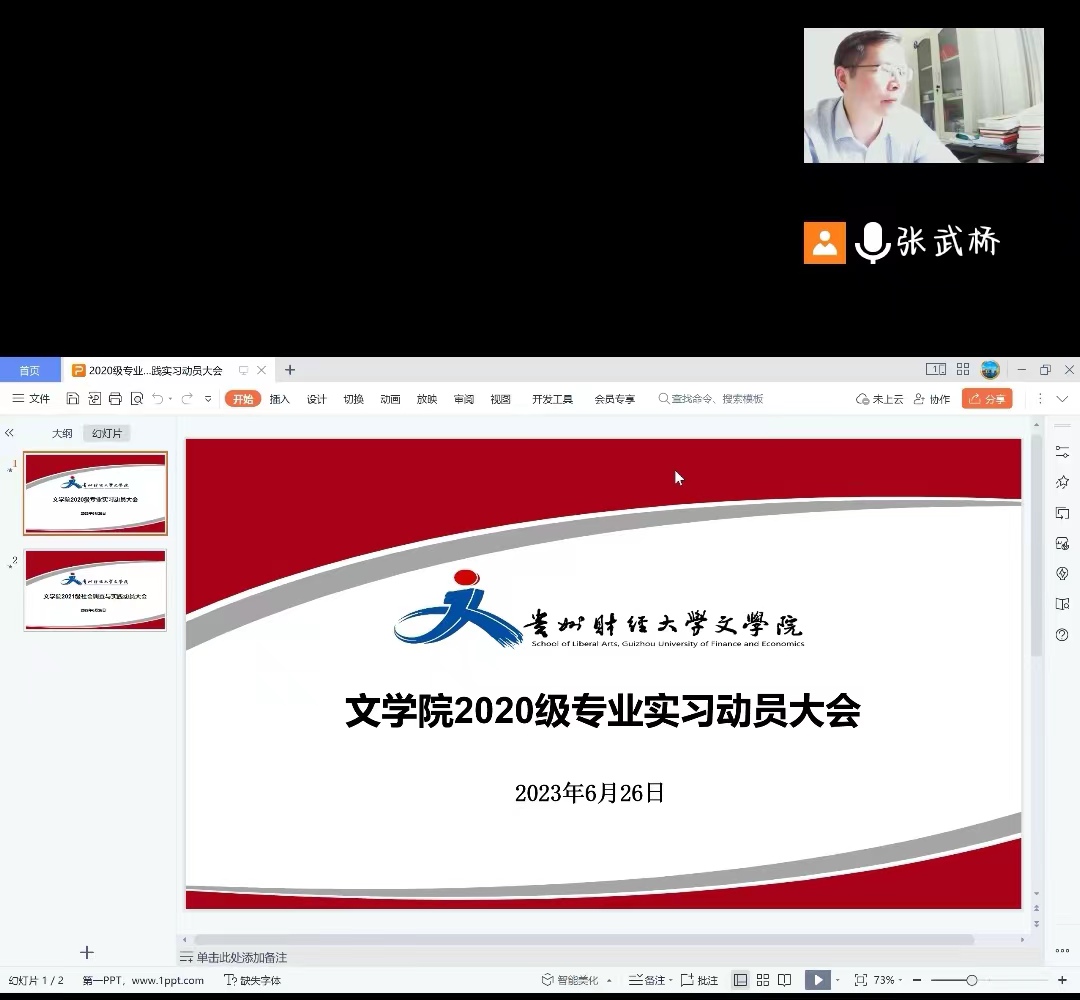The height and width of the screenshot is (1000, 1080).
Task: Open the 73% zoom level dropdown
Action: (889, 980)
